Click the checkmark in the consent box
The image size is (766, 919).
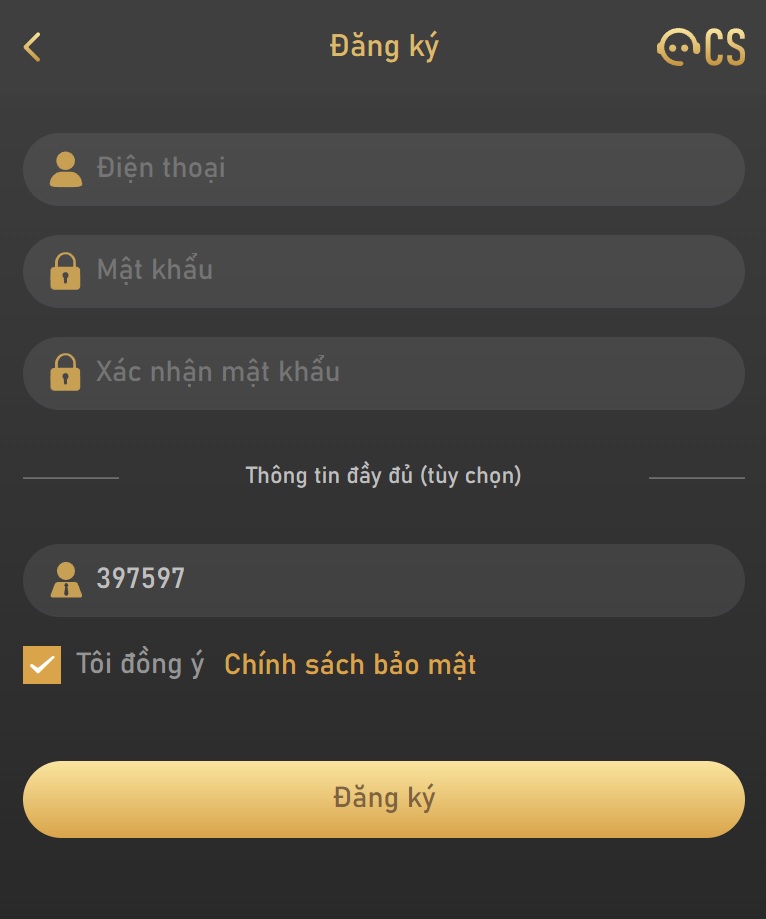(41, 664)
